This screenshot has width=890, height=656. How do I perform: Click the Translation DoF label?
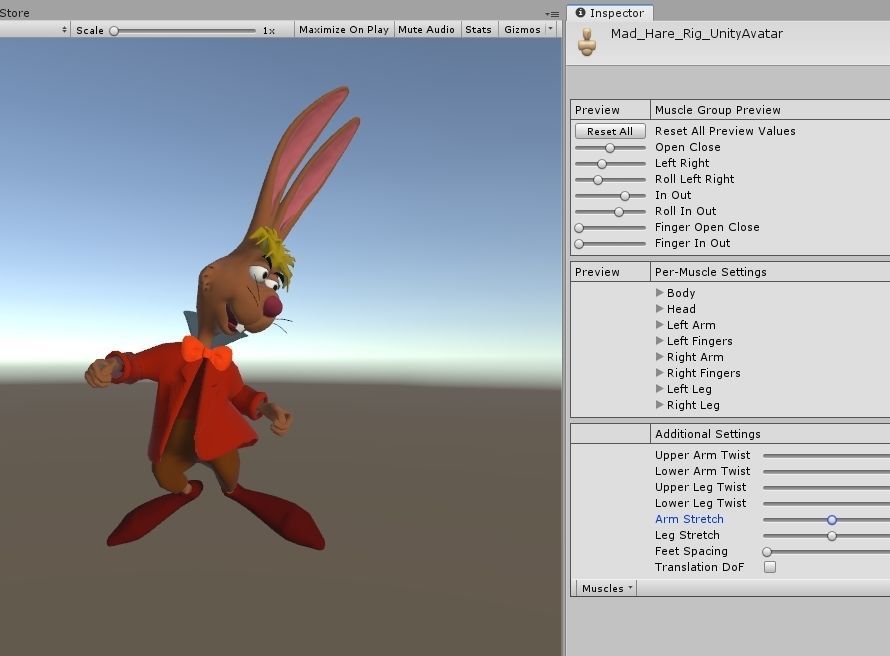[x=699, y=567]
